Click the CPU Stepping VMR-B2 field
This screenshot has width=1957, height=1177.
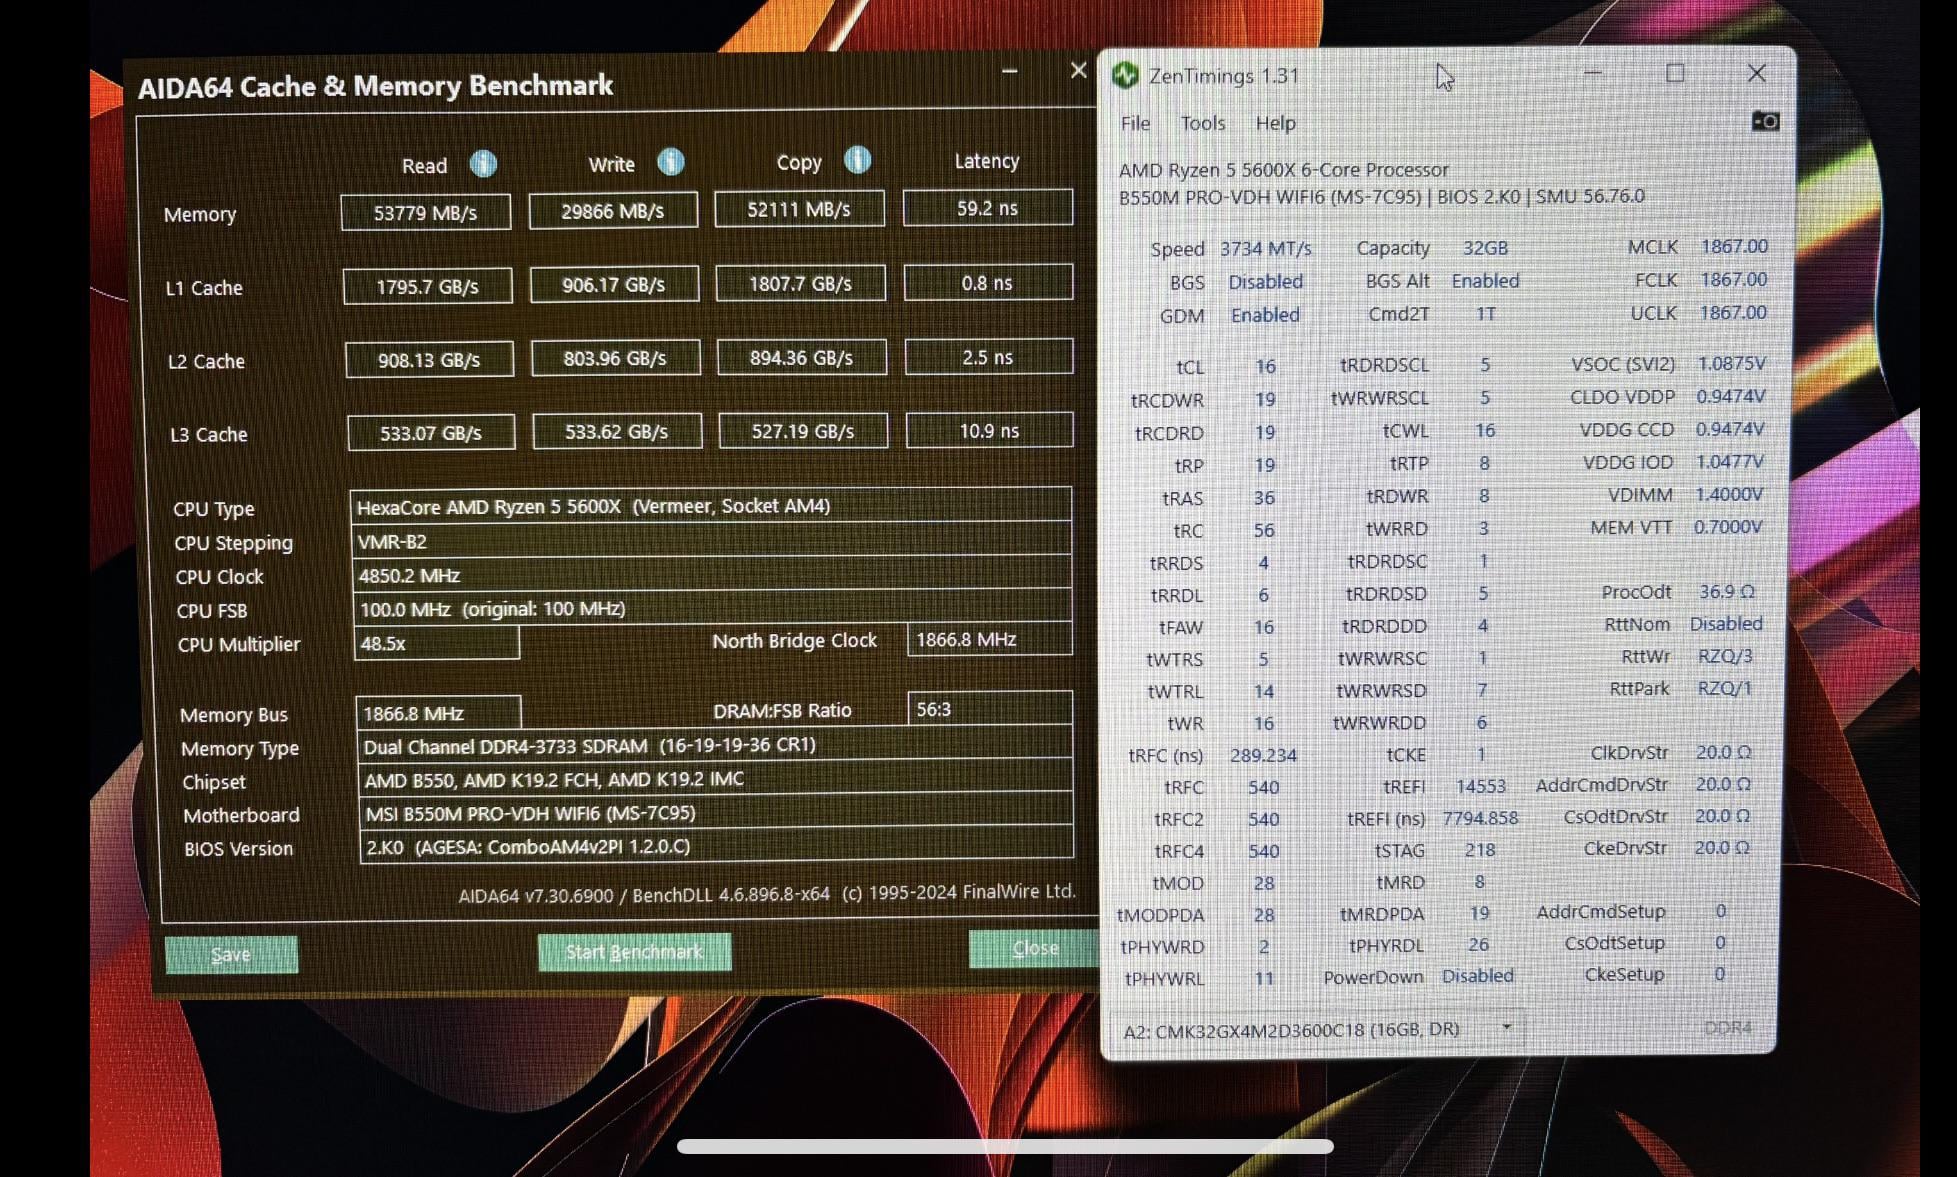pos(712,541)
